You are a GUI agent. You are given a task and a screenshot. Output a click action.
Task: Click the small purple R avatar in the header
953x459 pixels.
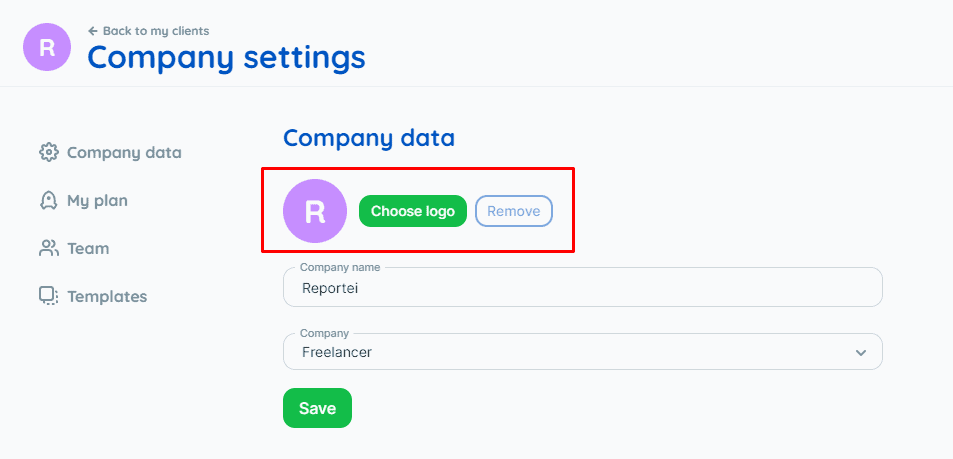(x=47, y=47)
